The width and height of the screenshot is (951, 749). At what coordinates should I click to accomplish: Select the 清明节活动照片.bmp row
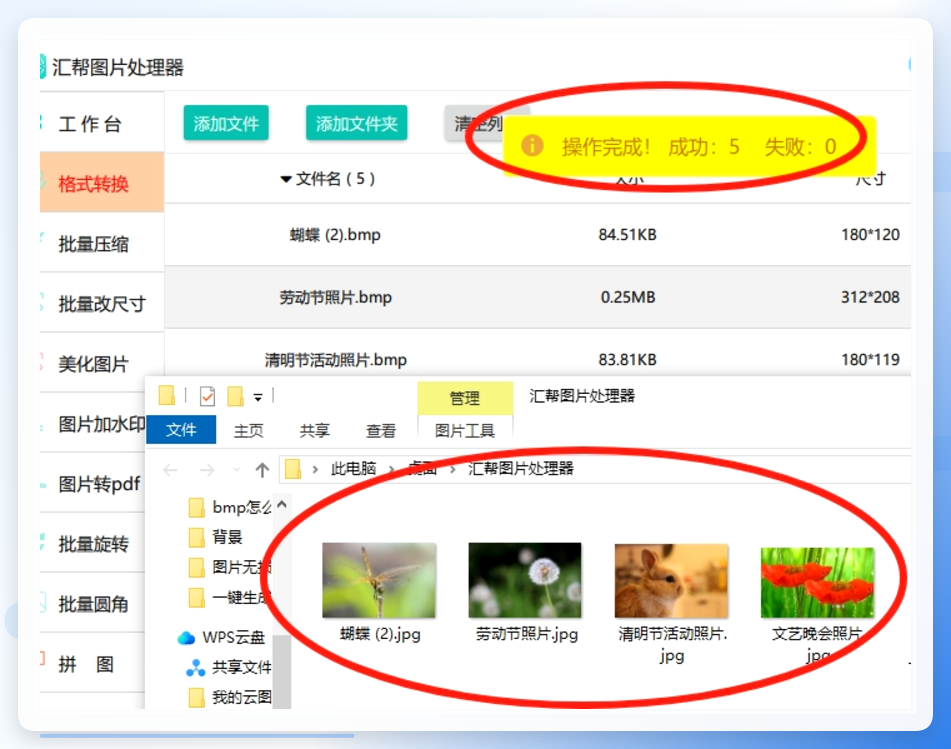pyautogui.click(x=537, y=353)
